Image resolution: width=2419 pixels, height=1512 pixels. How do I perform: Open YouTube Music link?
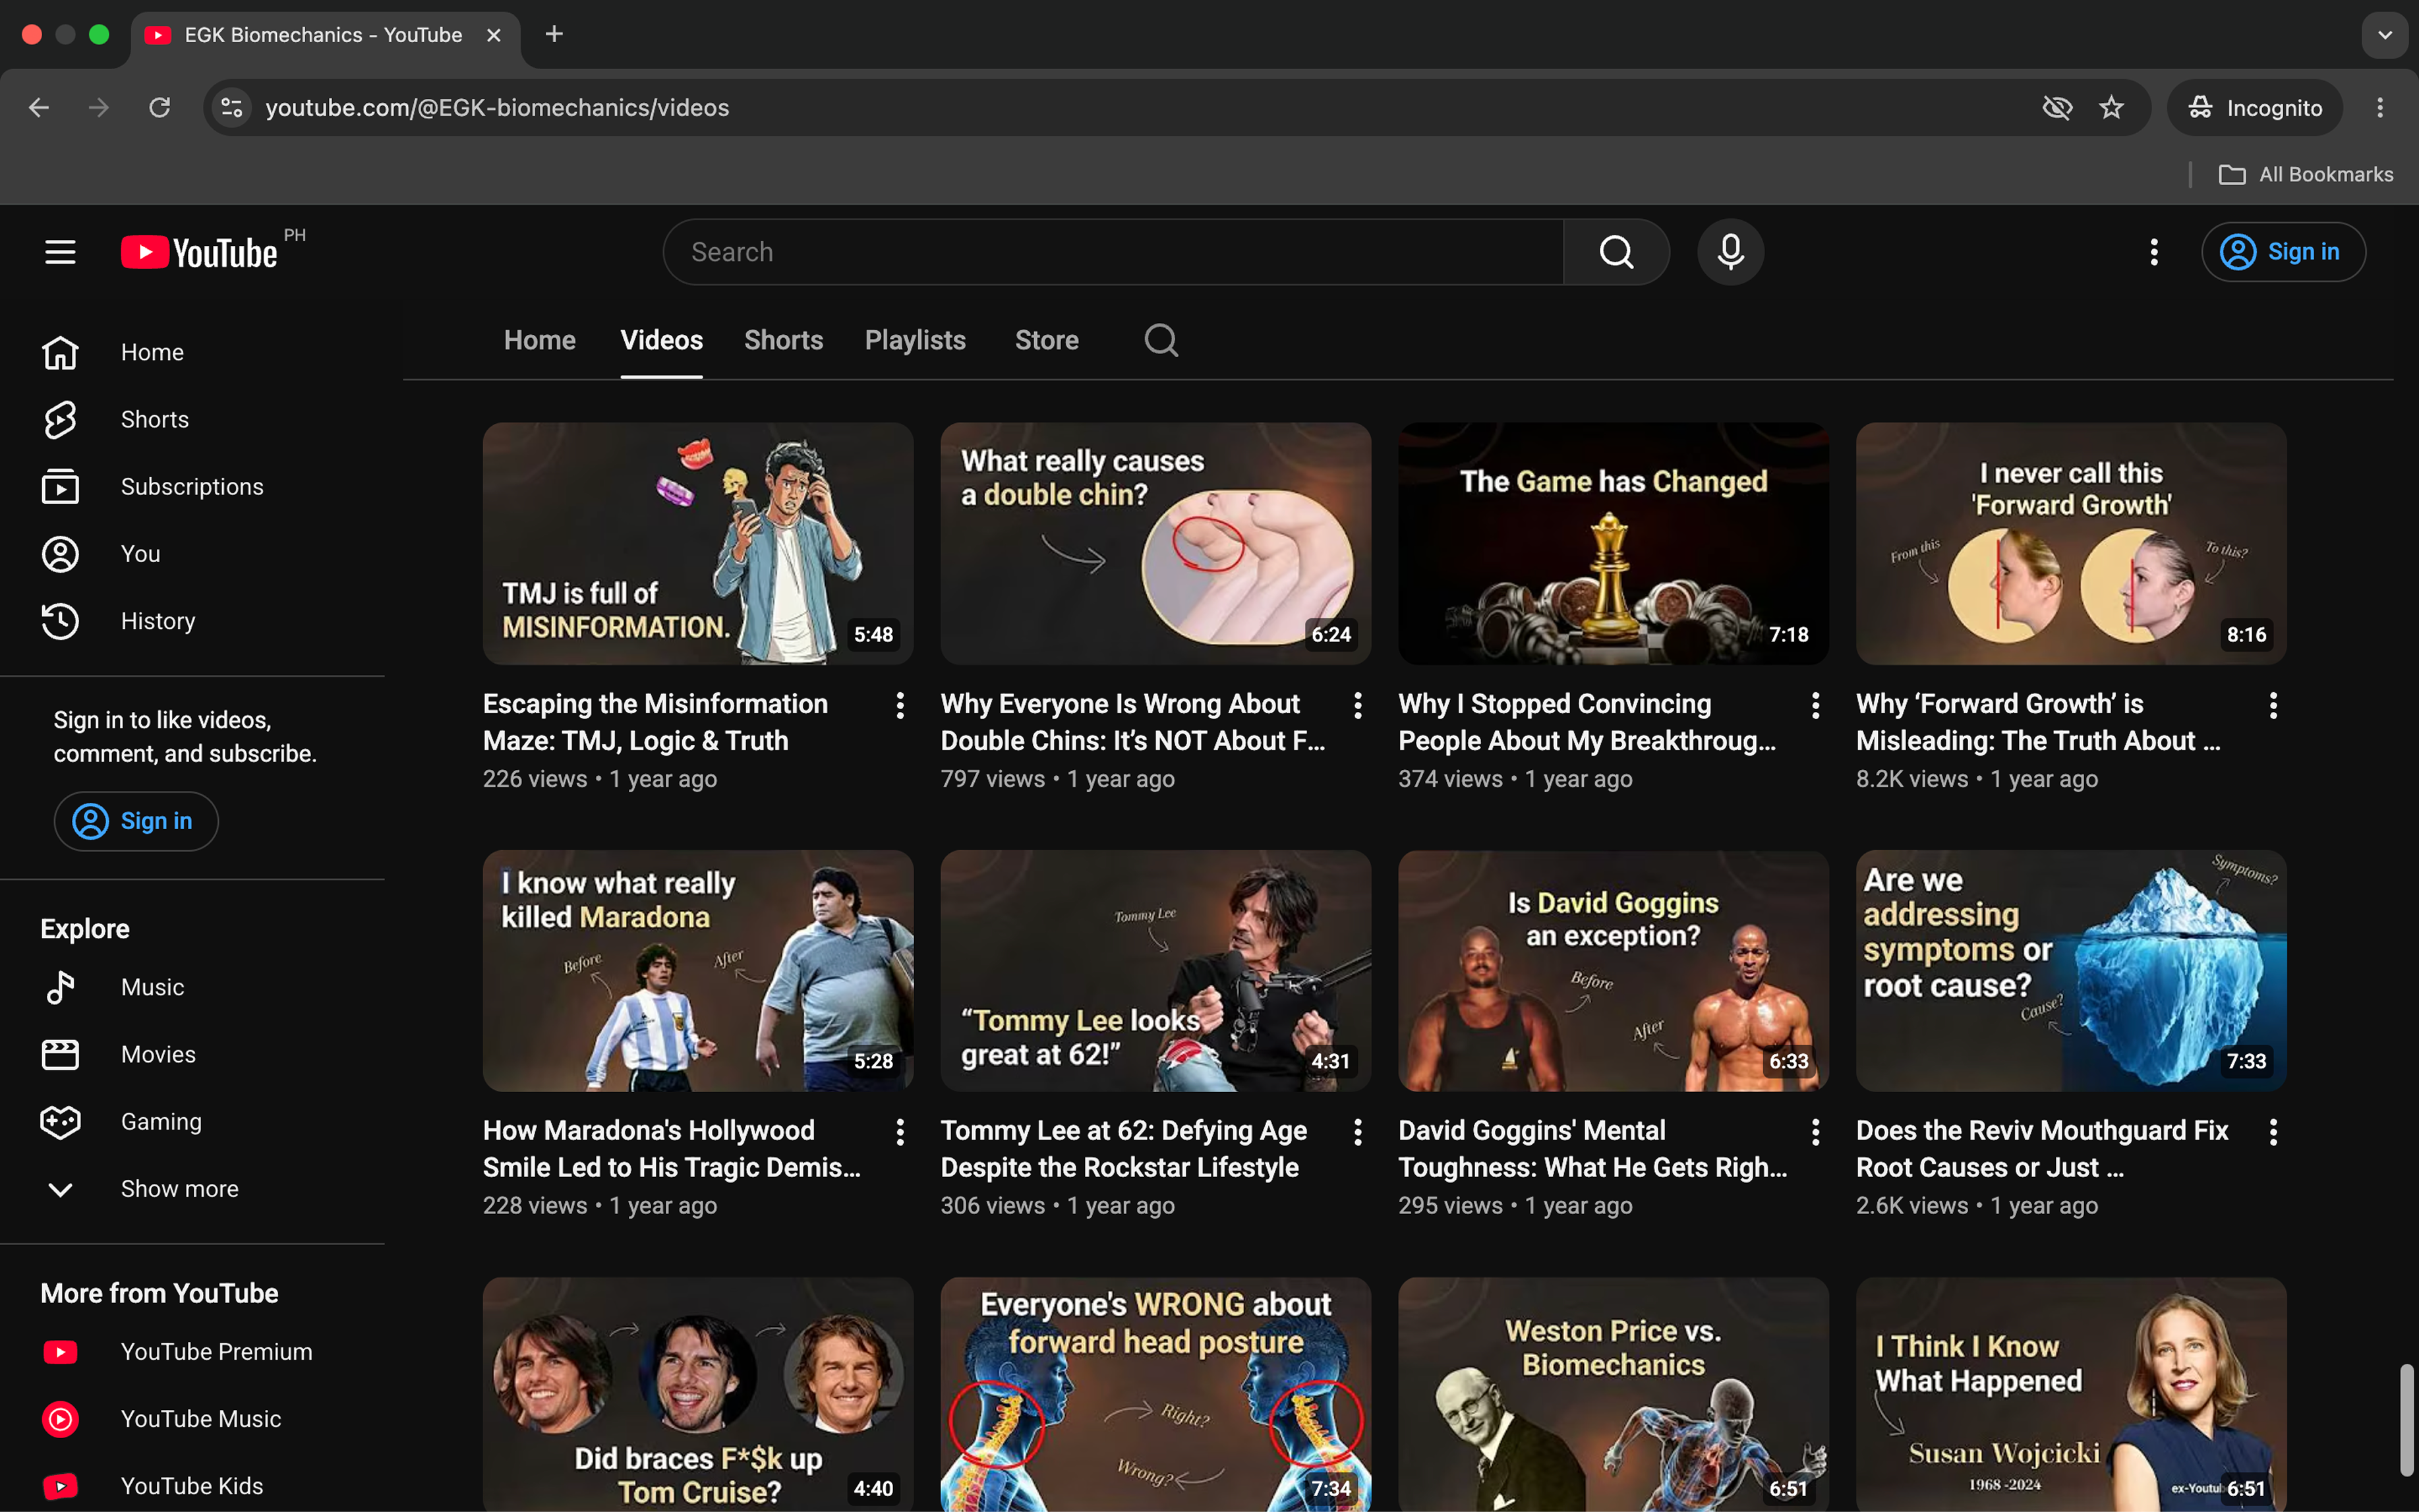click(192, 1418)
